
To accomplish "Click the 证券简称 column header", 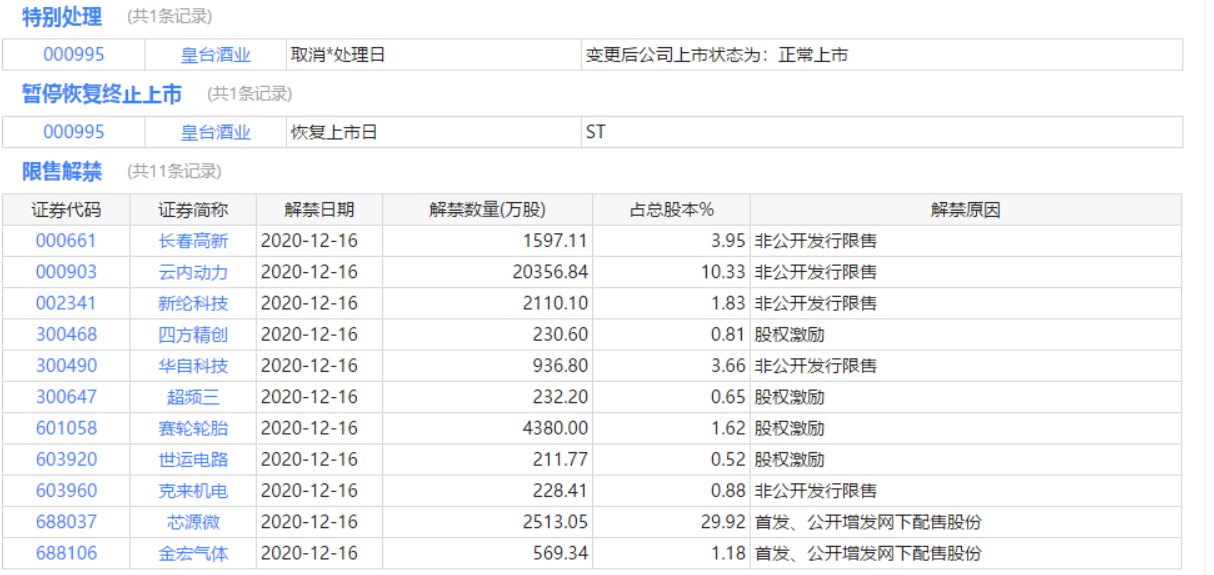I will [193, 210].
